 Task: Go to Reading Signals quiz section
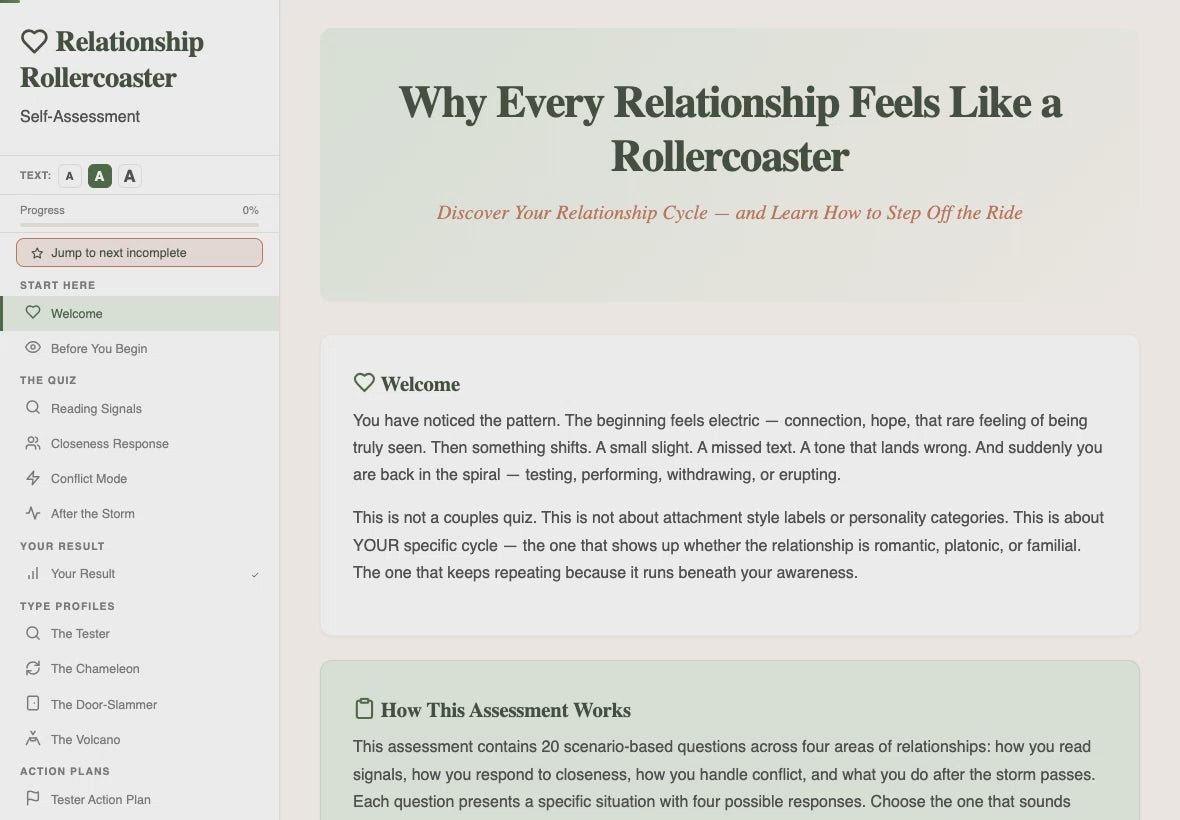click(139, 408)
